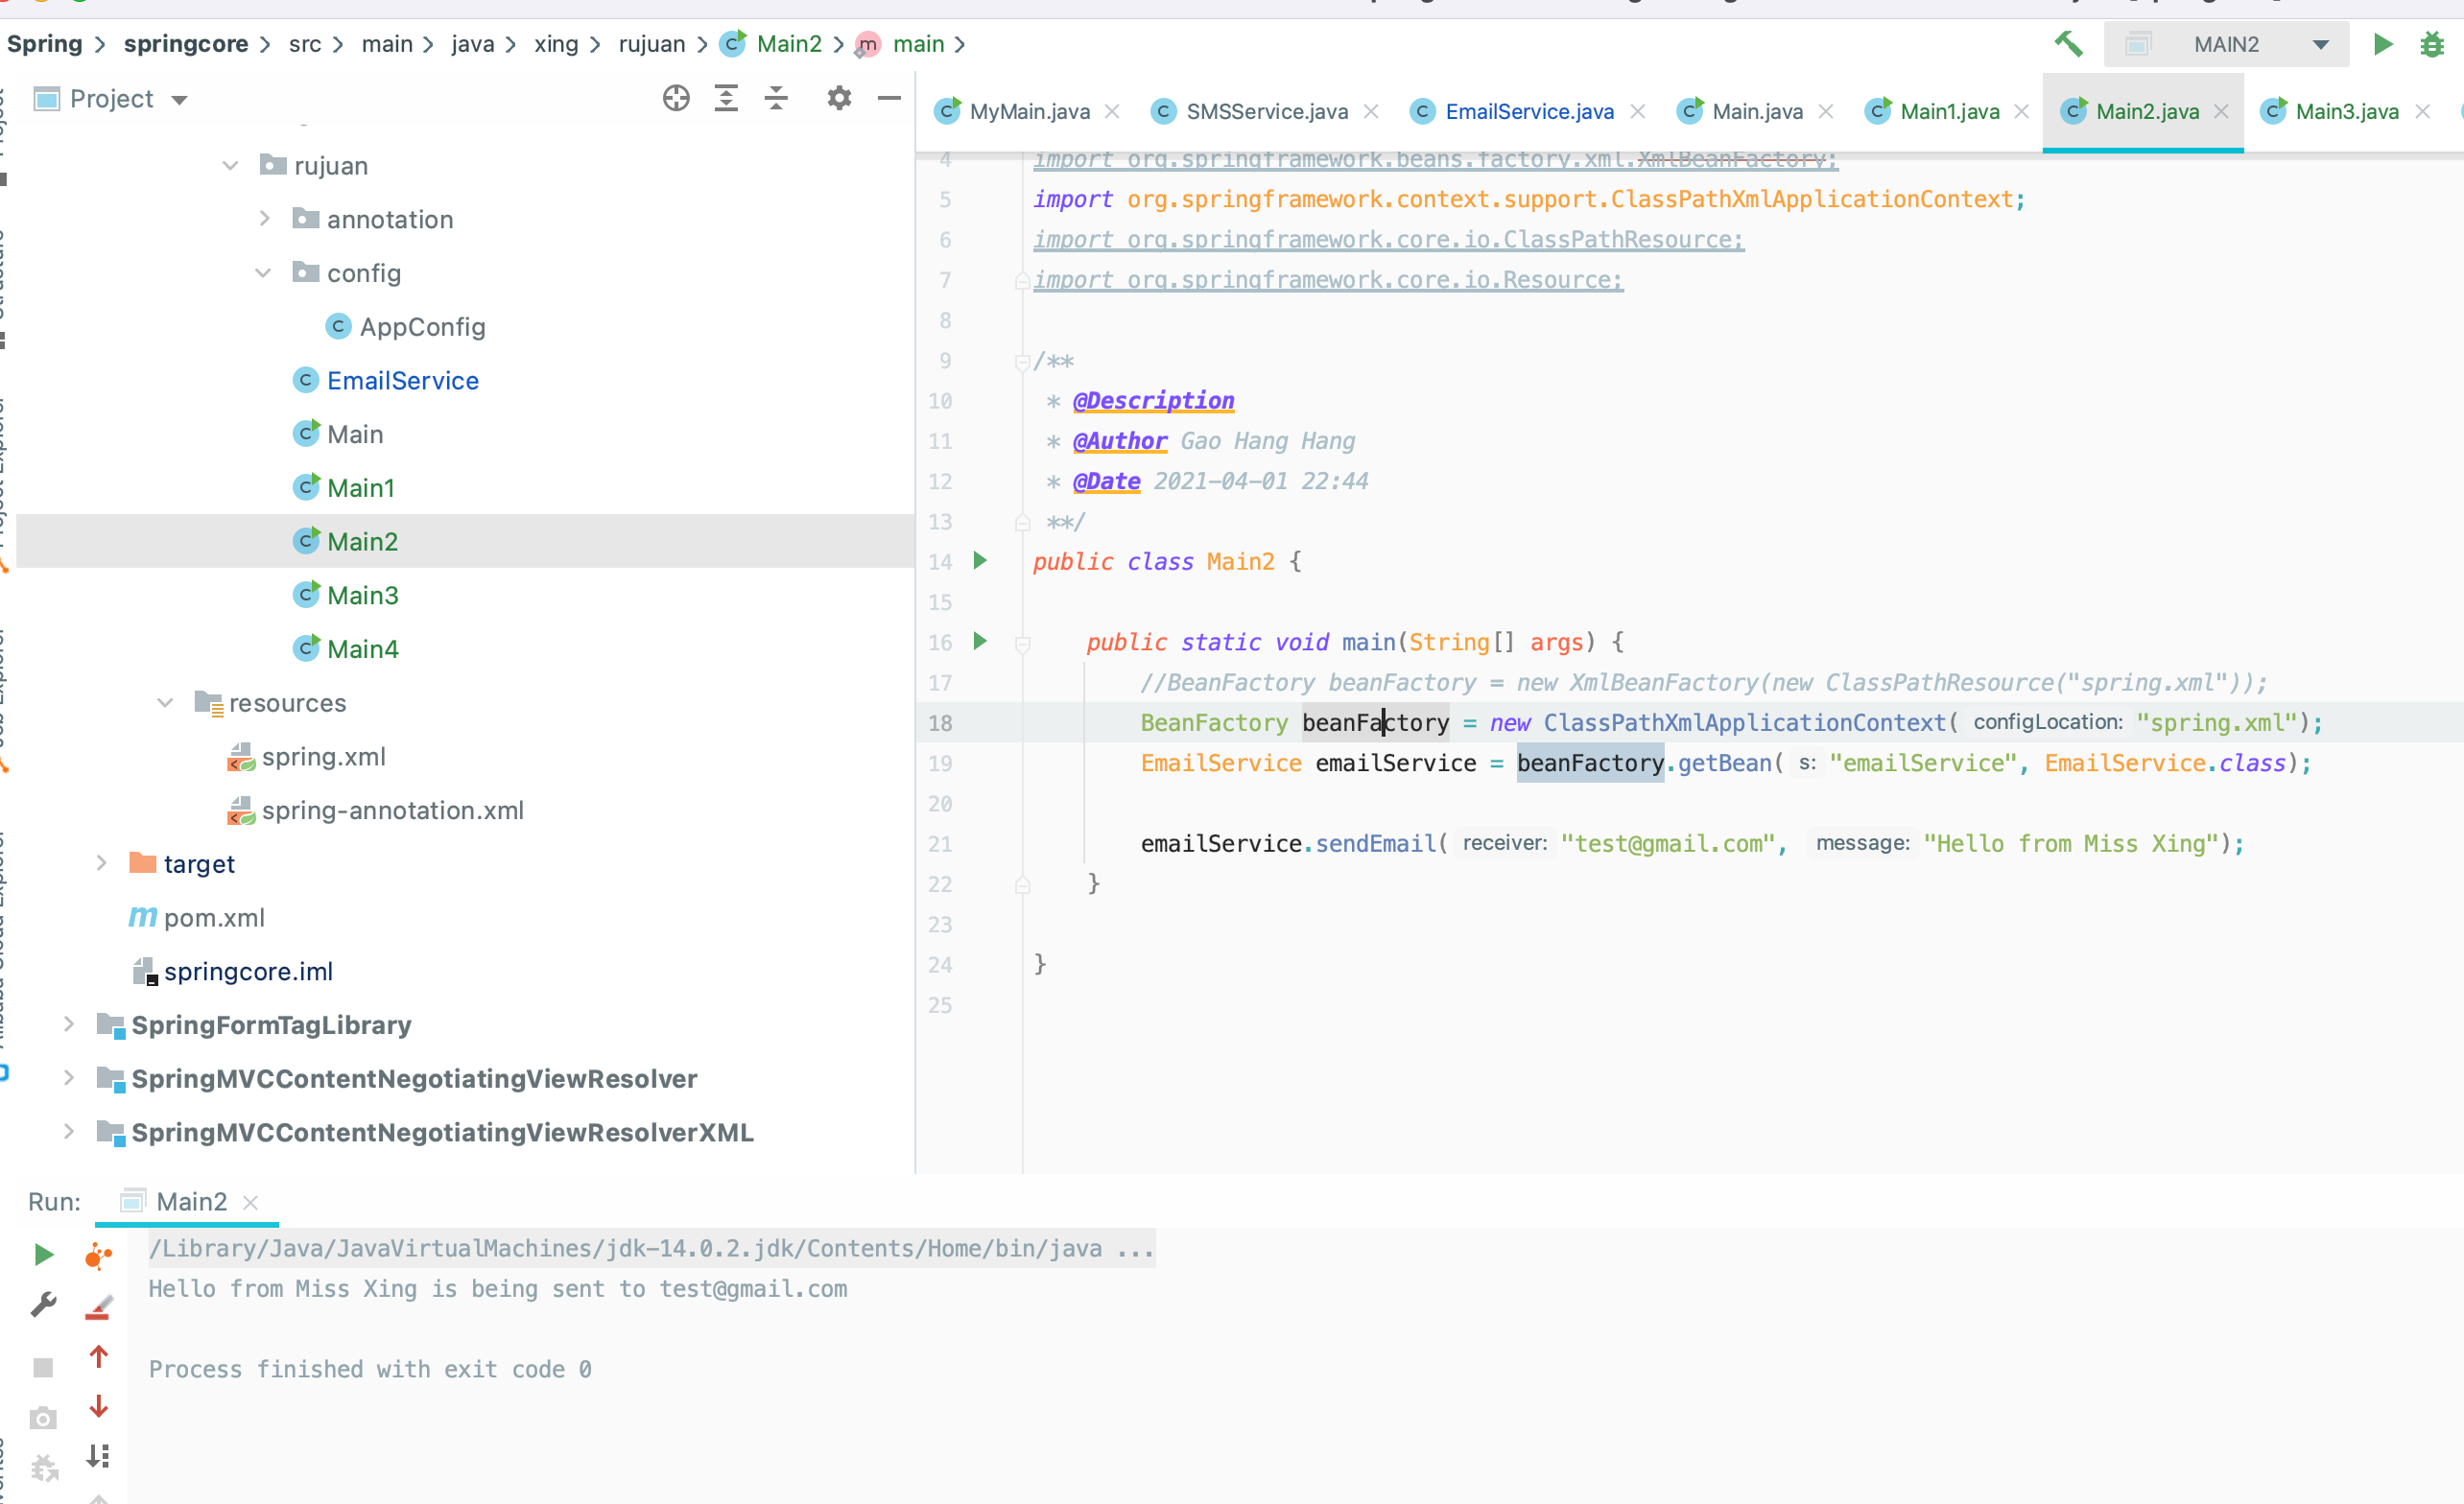Collapse the resources folder
2464x1504 pixels.
pos(165,702)
